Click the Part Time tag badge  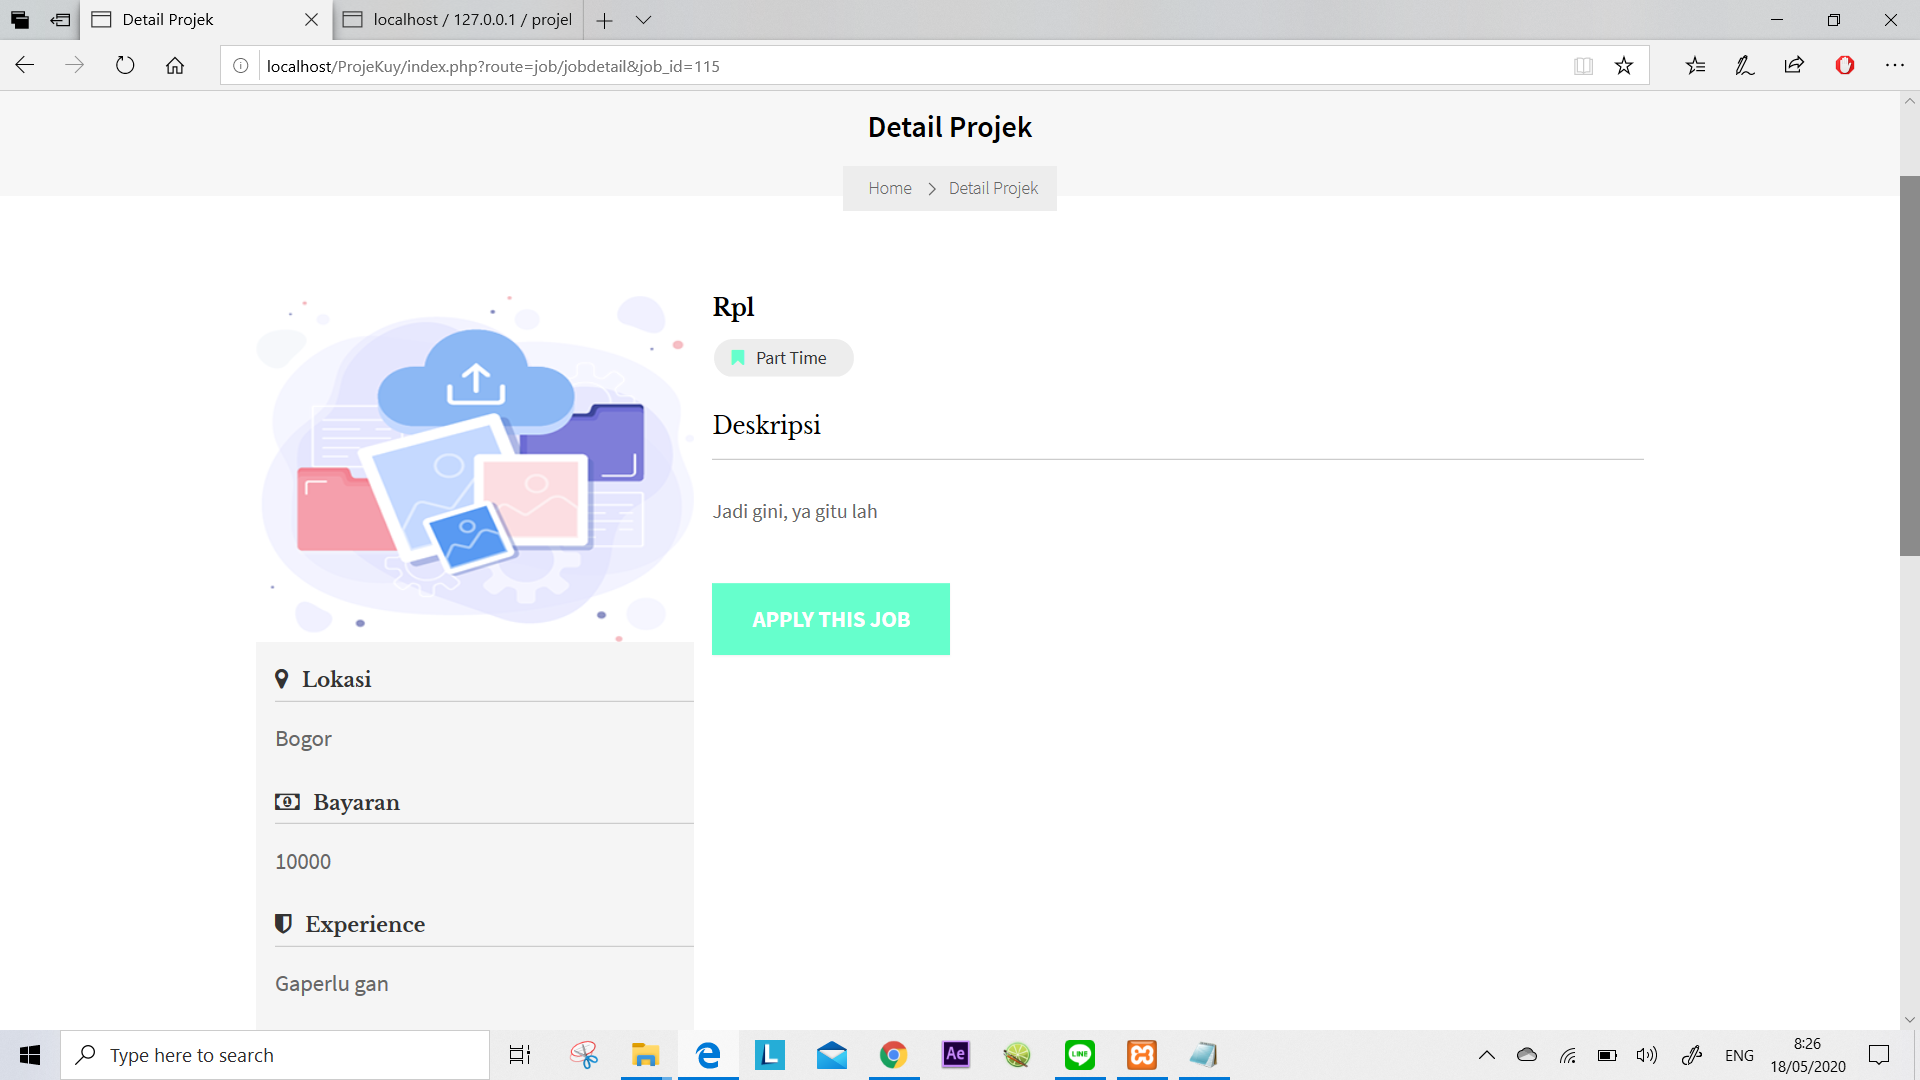click(783, 358)
